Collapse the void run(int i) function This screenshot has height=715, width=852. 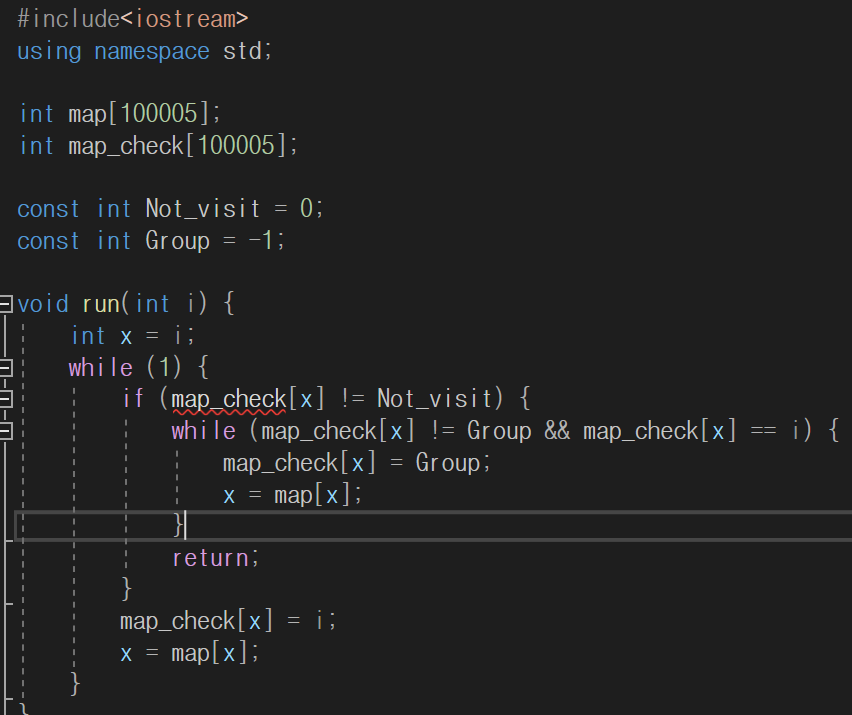5,304
